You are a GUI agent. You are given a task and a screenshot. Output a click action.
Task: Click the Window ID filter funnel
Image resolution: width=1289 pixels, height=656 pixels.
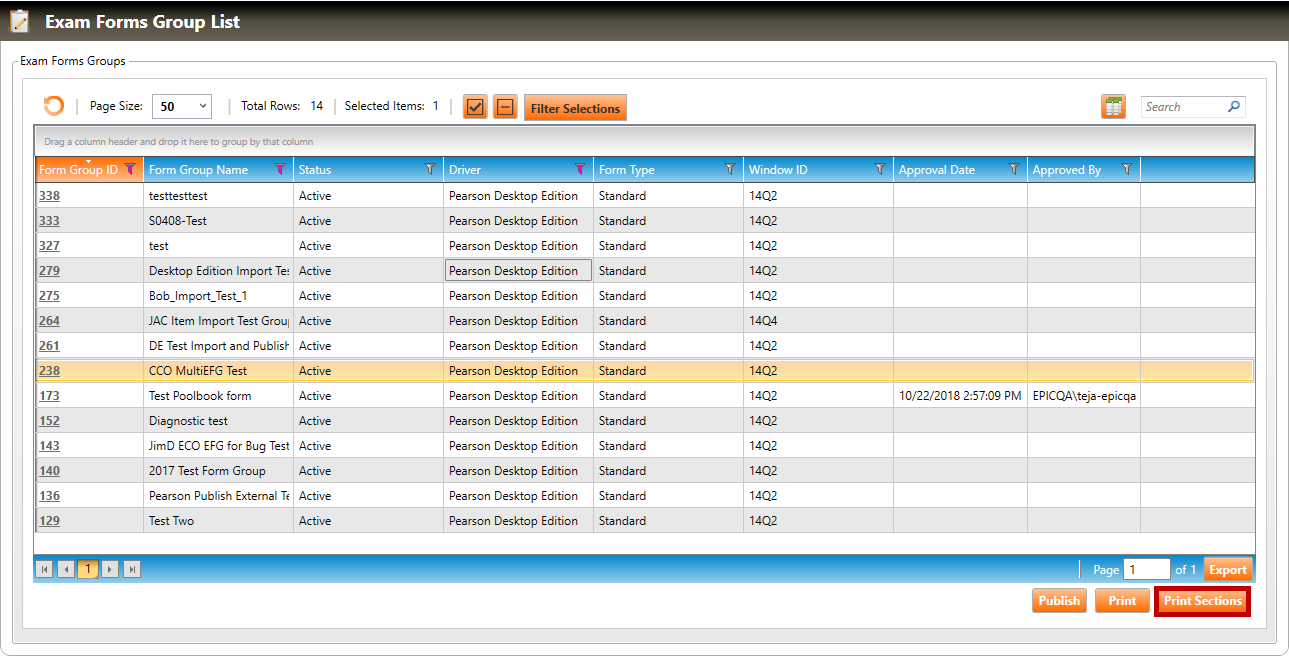coord(880,170)
